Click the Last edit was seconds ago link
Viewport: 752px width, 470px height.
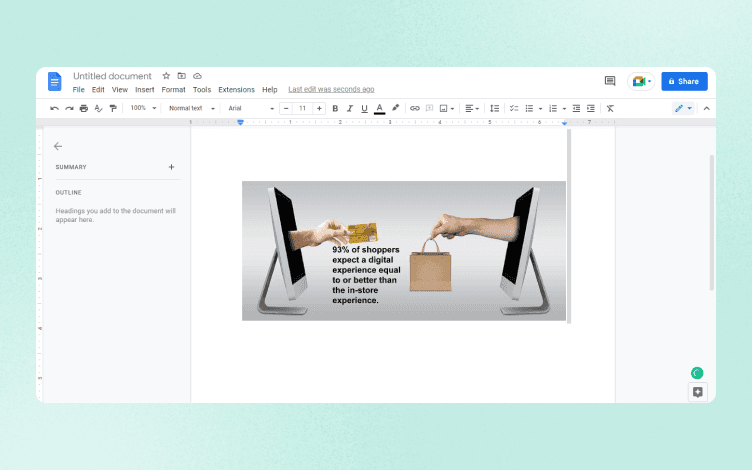[331, 89]
